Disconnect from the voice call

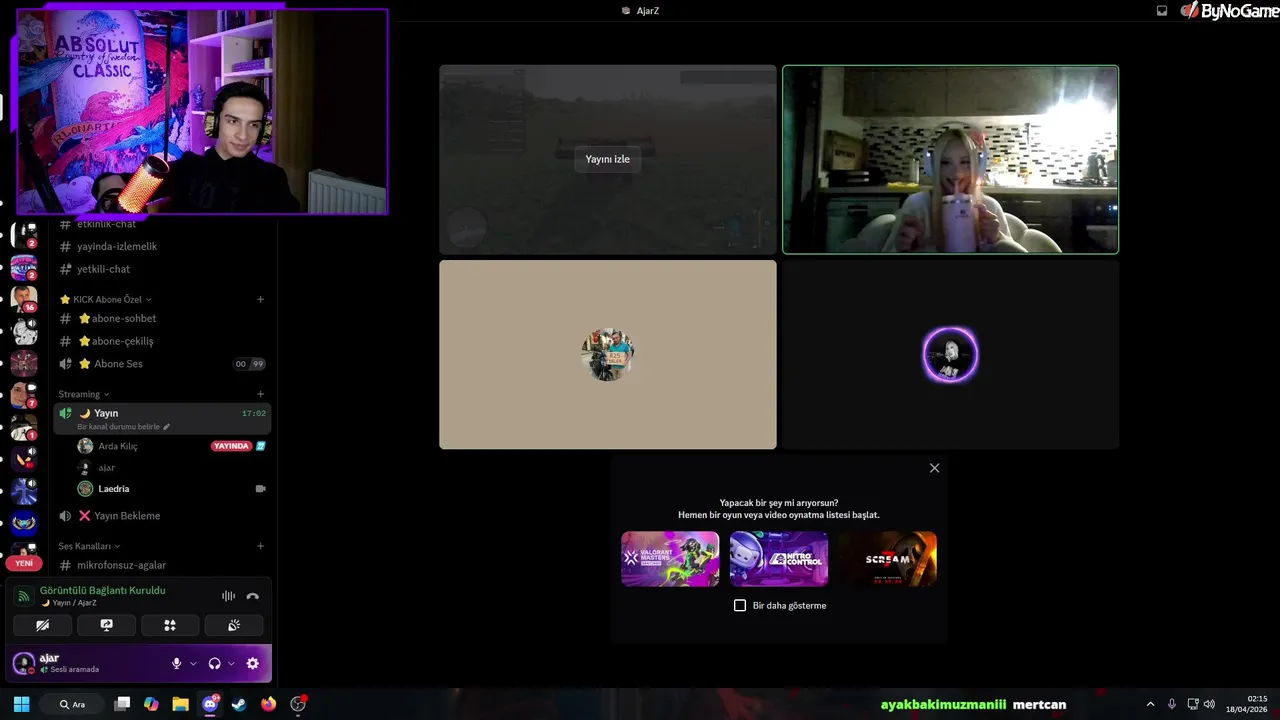tap(253, 596)
